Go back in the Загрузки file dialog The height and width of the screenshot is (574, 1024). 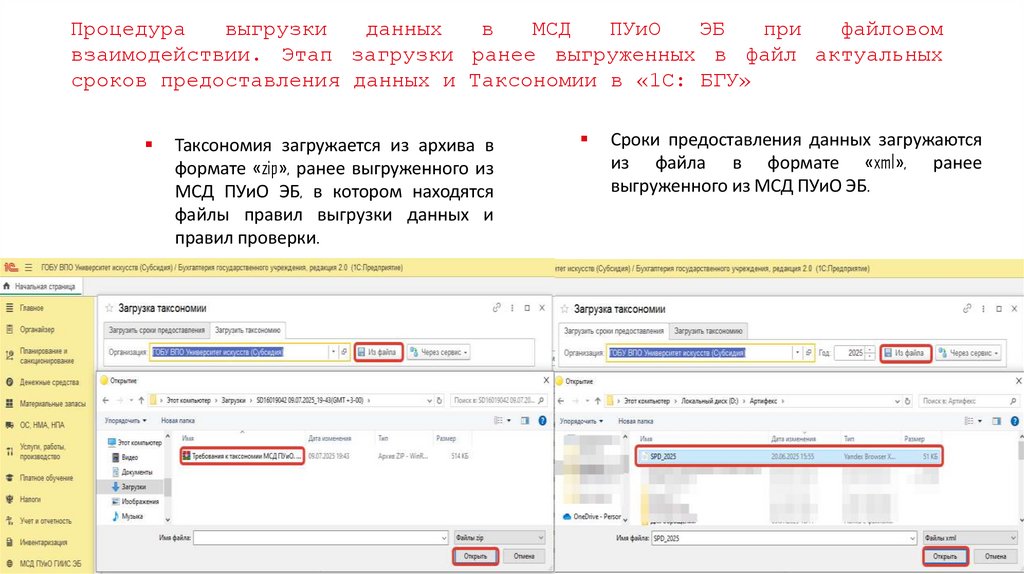pyautogui.click(x=106, y=400)
